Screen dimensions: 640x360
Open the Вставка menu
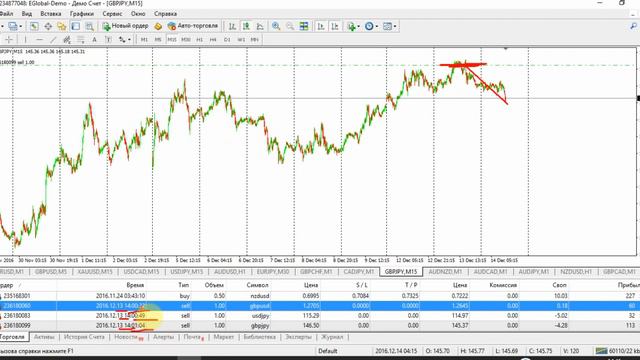51,13
